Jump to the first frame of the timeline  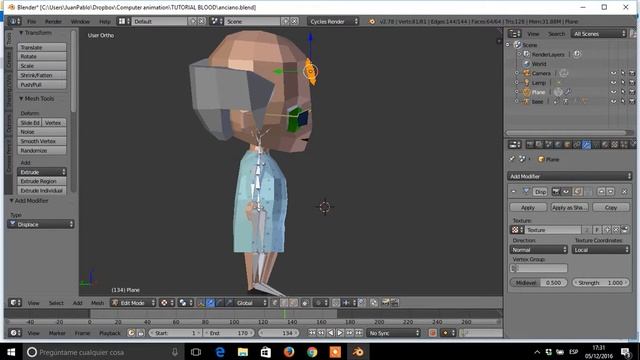[312, 333]
